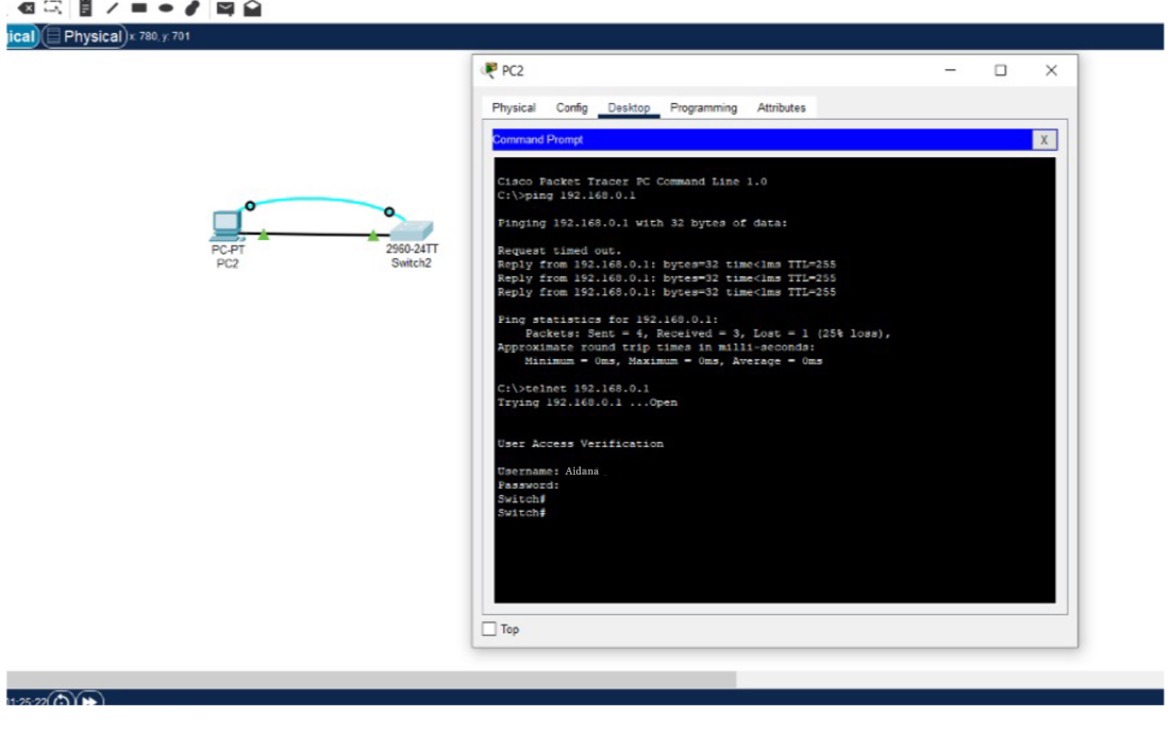Click the Power Cycle Devices button
This screenshot has width=1170, height=735.
(x=61, y=700)
